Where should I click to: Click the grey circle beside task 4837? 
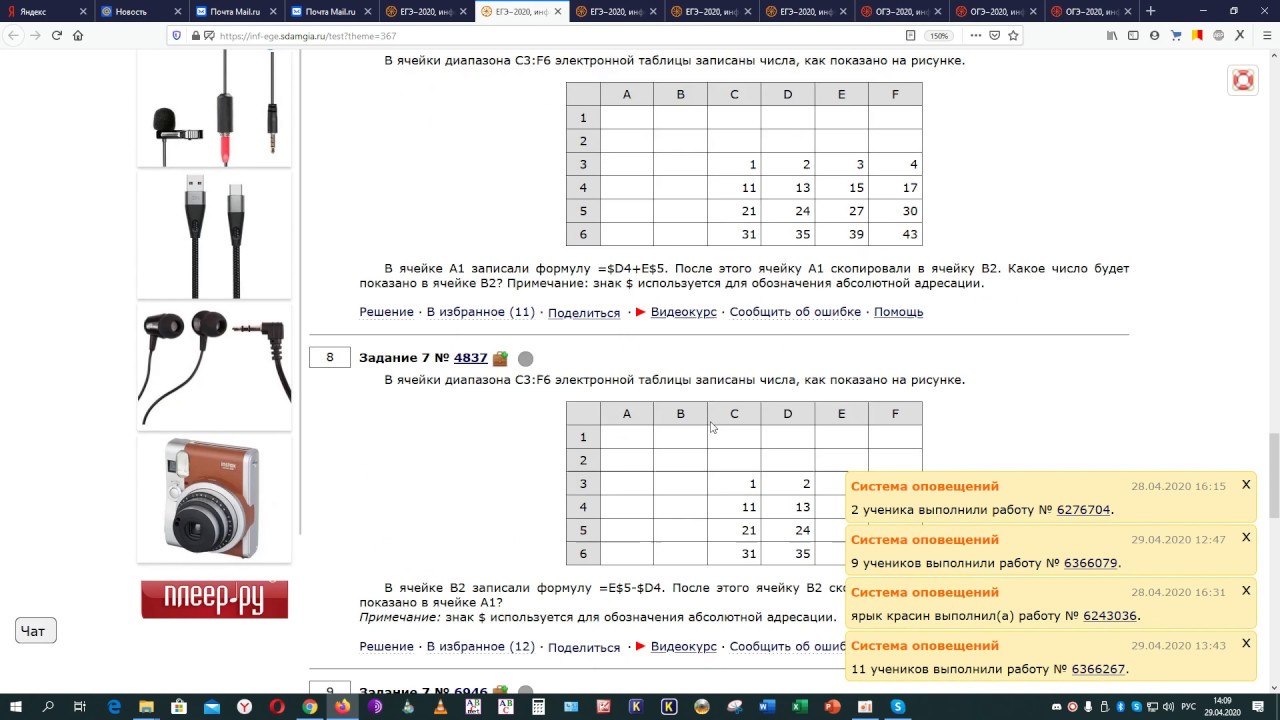coord(526,358)
